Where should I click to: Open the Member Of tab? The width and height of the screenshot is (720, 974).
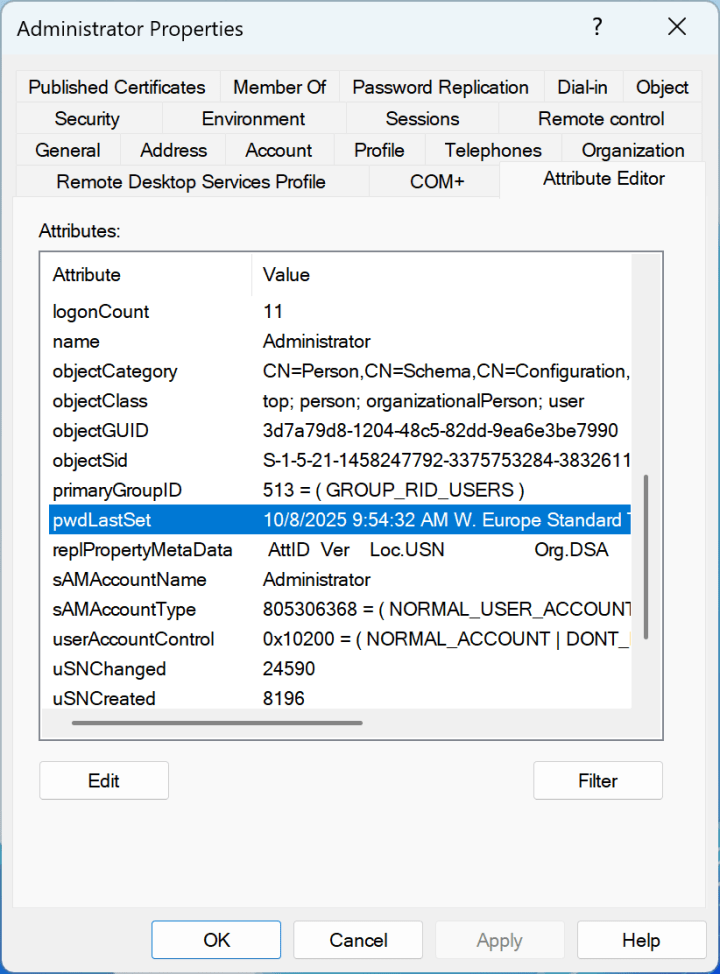pos(279,87)
